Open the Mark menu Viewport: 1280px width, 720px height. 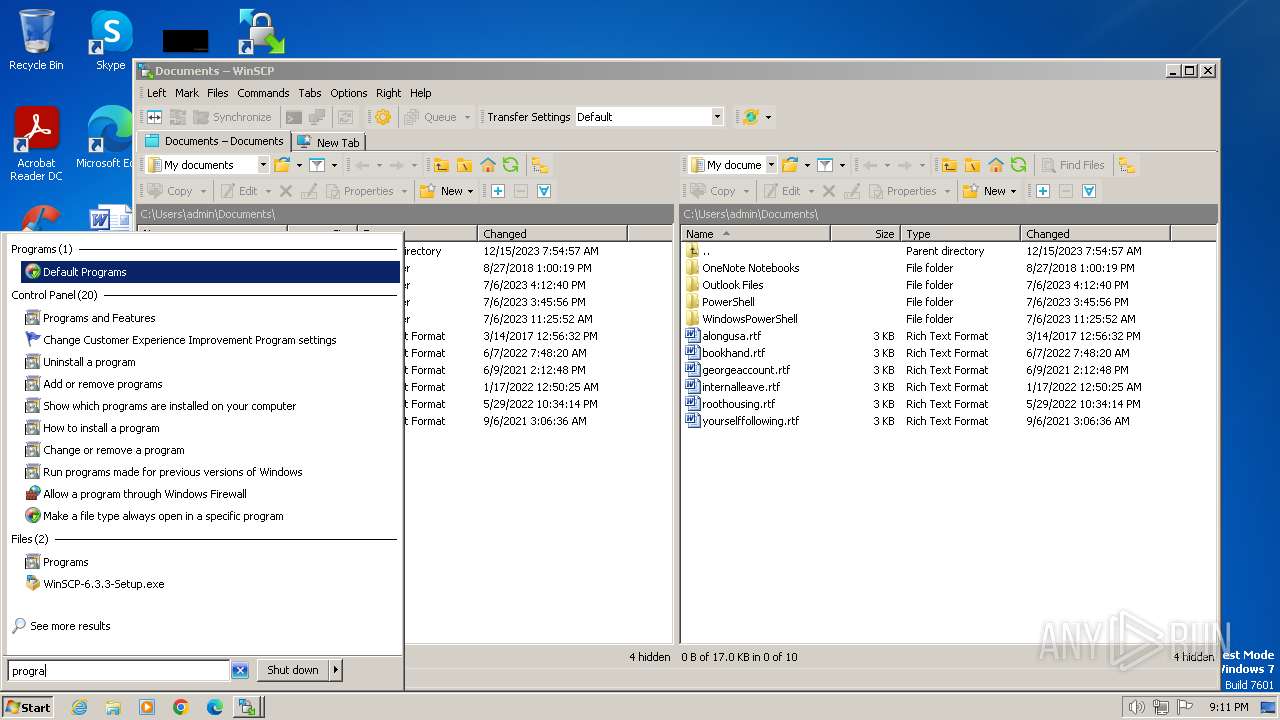coord(187,93)
